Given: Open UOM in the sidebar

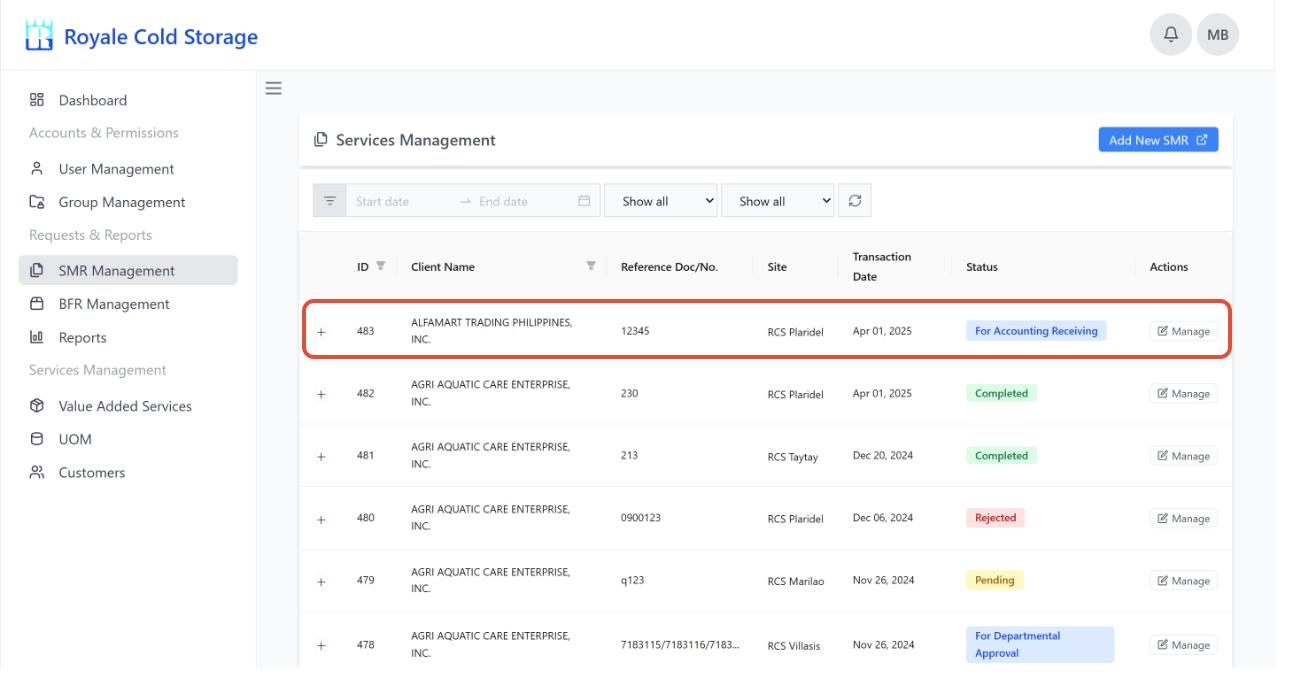Looking at the screenshot, I should [x=128, y=439].
